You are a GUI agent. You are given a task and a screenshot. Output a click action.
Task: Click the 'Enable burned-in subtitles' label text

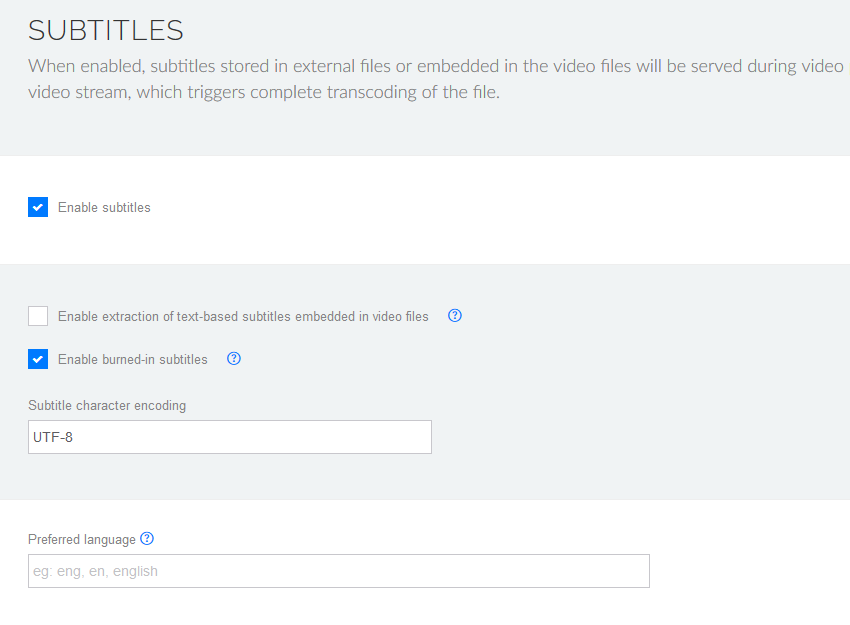pos(132,360)
